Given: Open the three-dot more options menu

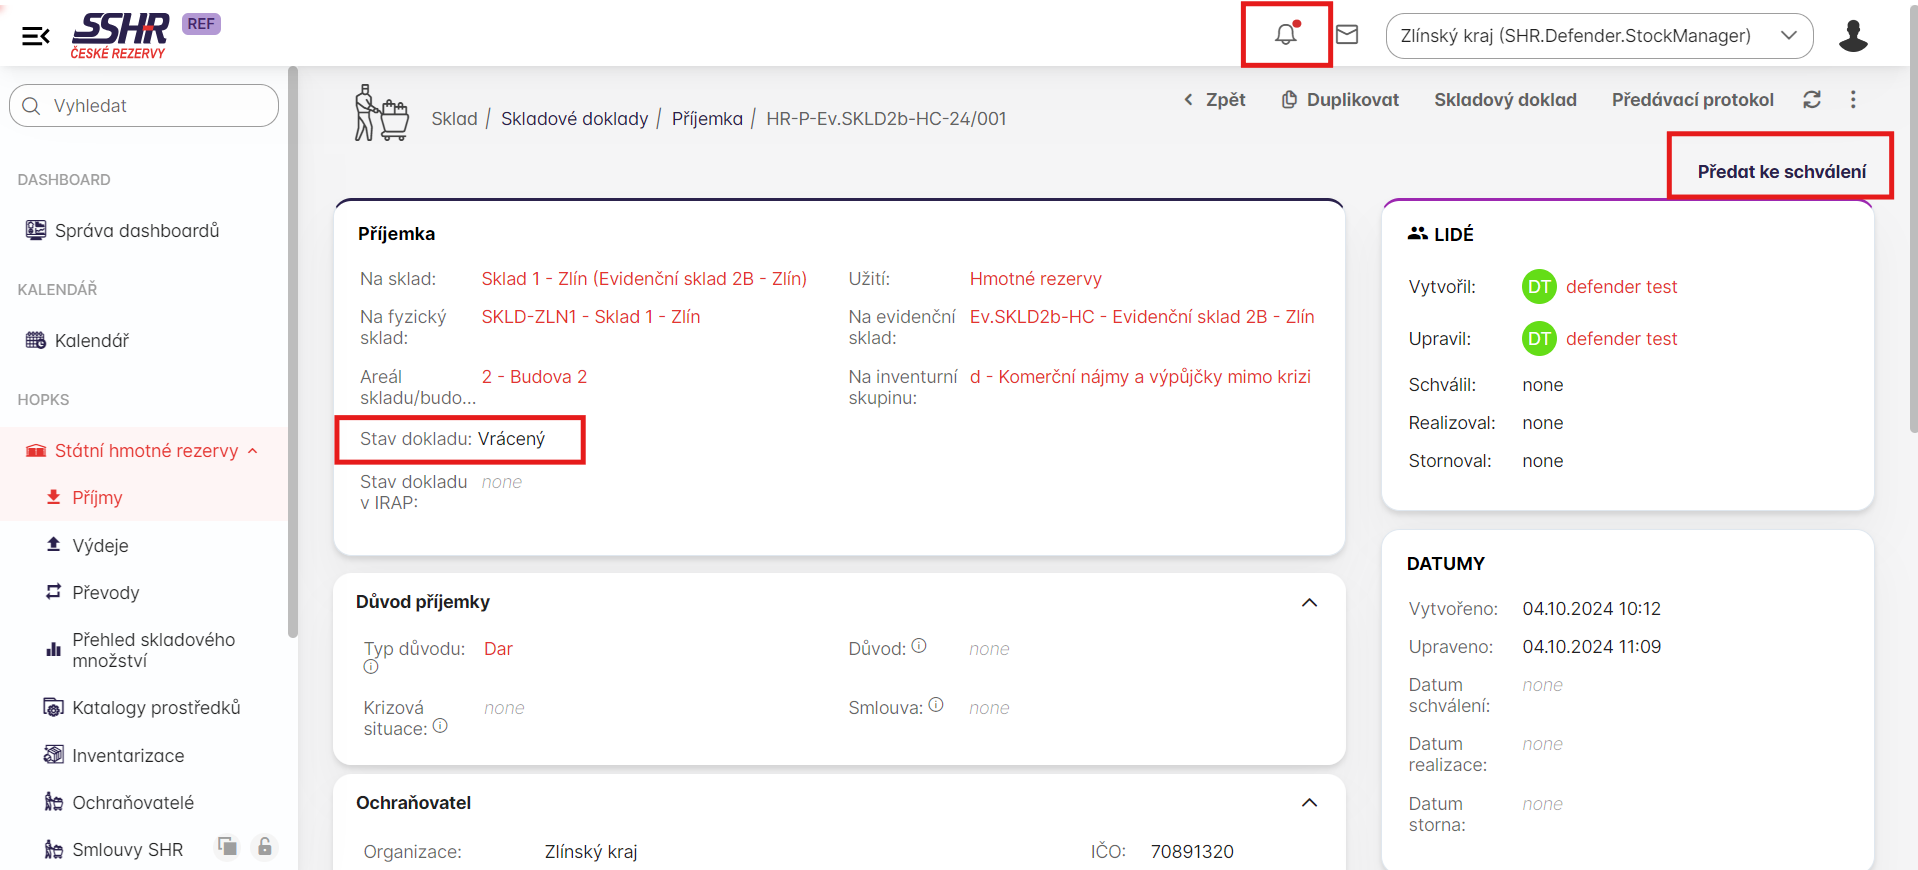Looking at the screenshot, I should click(1853, 100).
